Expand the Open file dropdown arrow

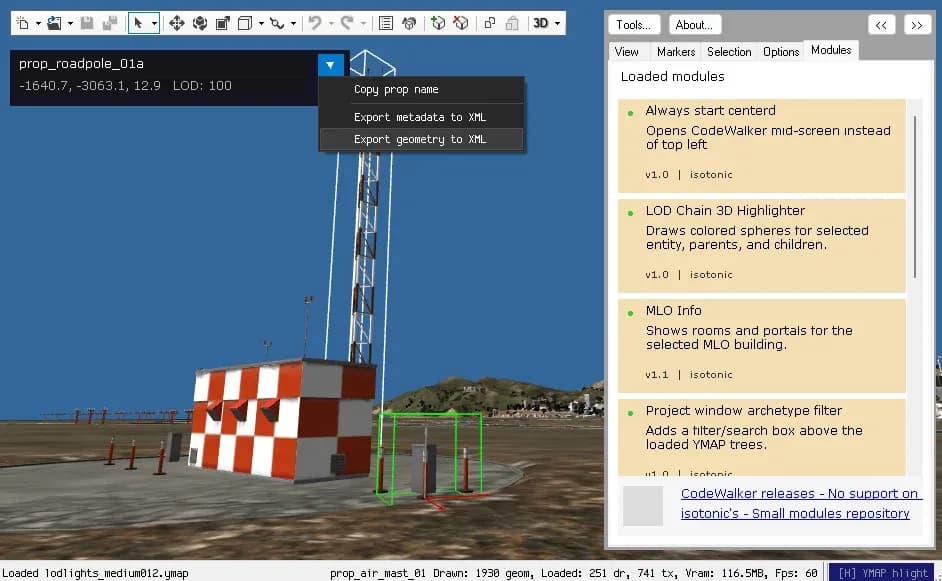70,23
